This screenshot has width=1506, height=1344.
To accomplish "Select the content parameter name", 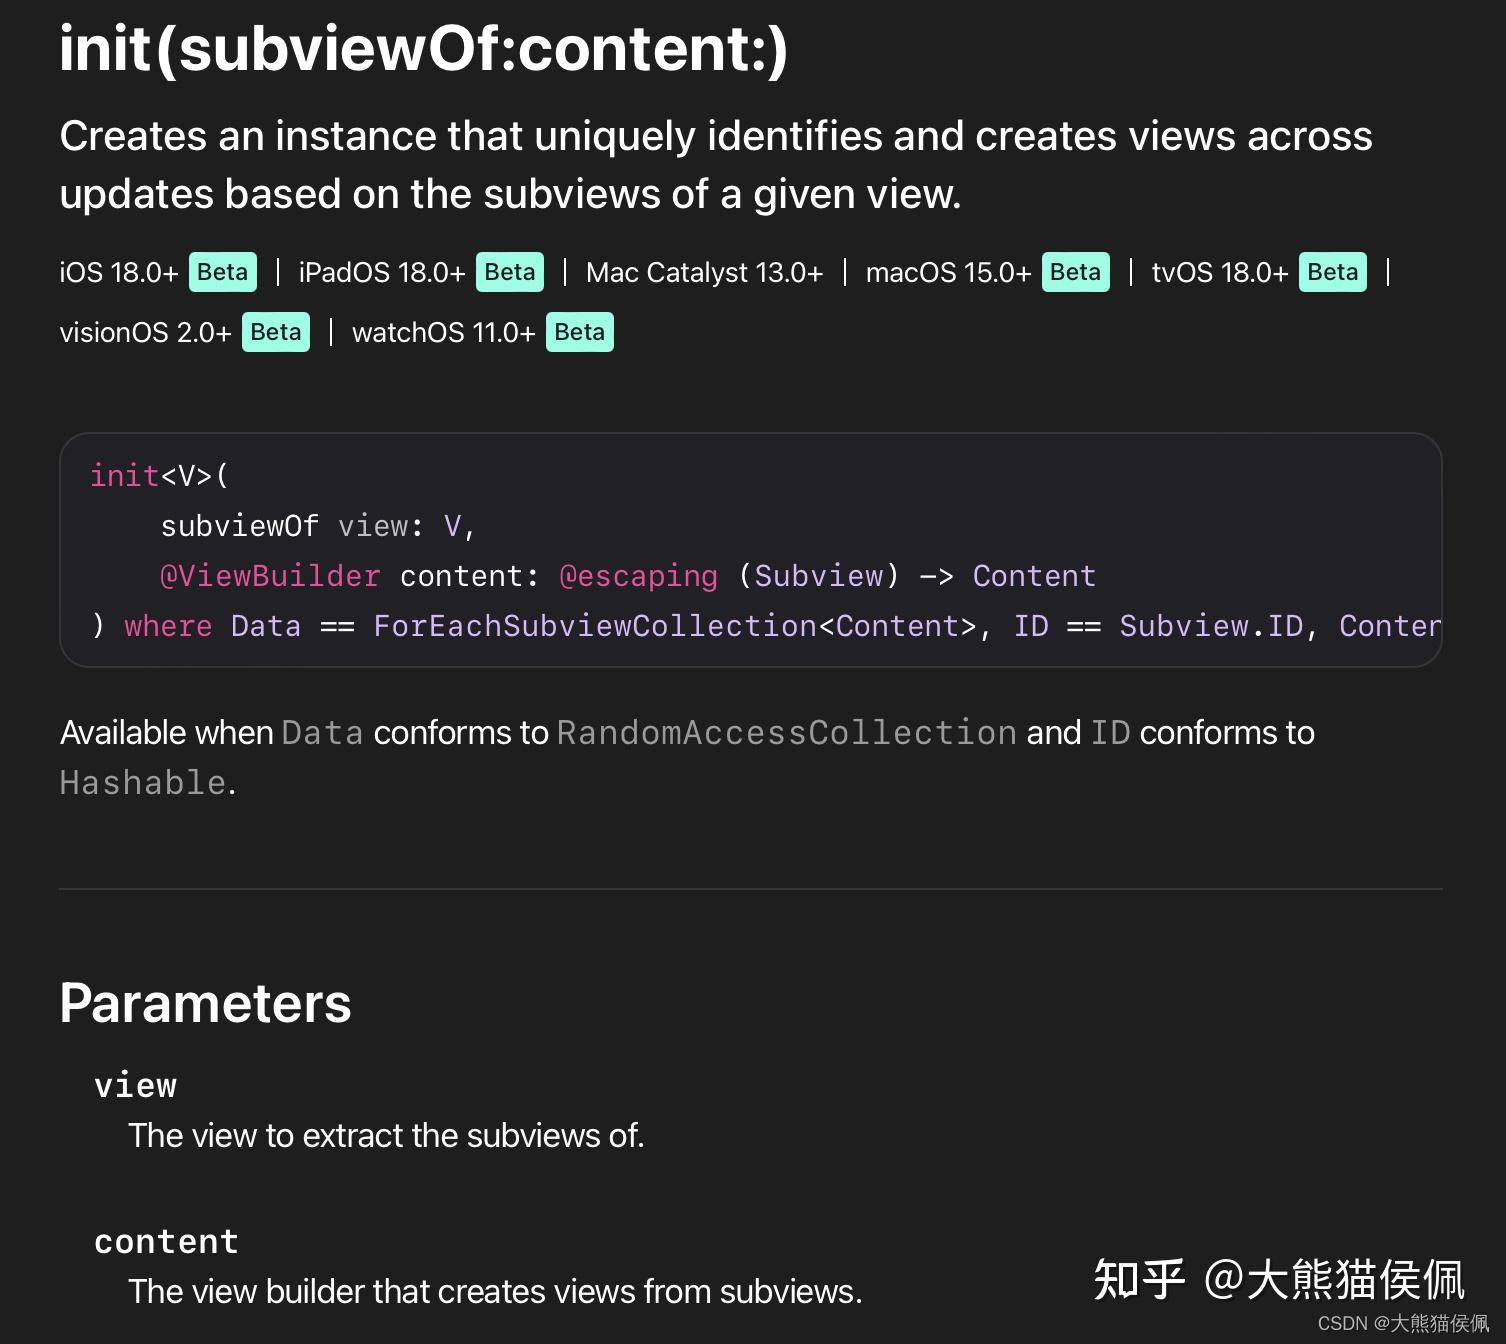I will [x=166, y=1241].
